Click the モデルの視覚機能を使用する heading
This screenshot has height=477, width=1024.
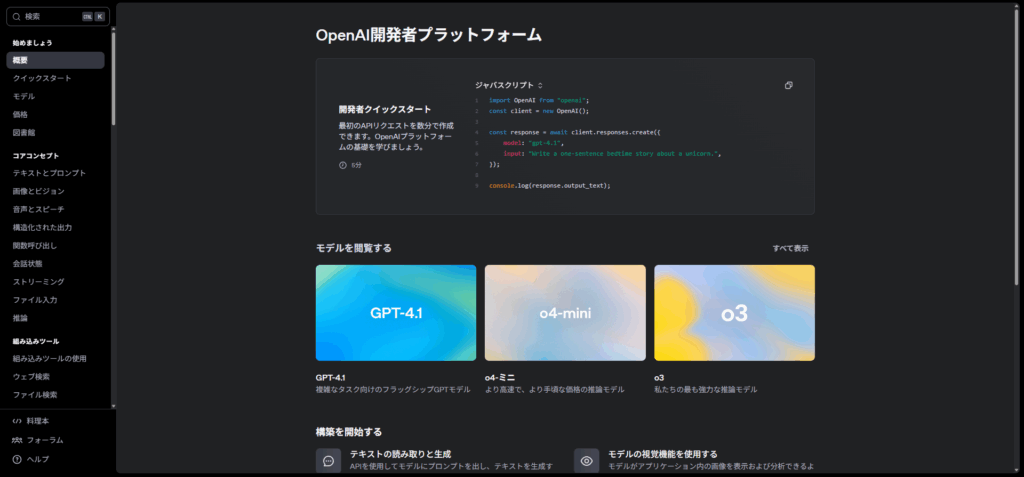[x=663, y=453]
